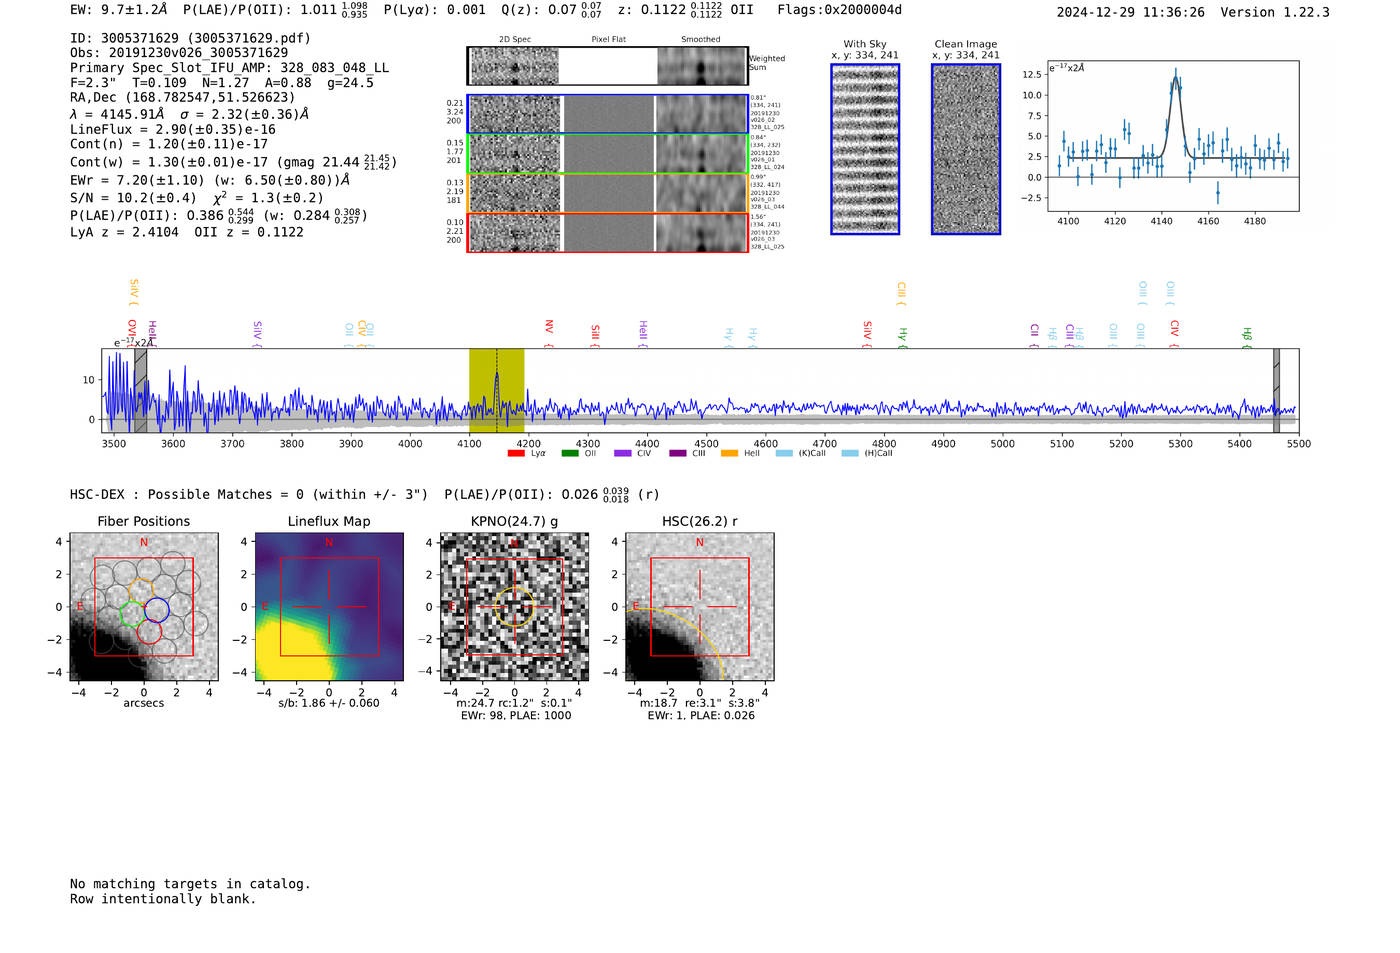Select the blue-bordered fiber 2D Spec cutout
The width and height of the screenshot is (1400, 953).
tap(515, 114)
